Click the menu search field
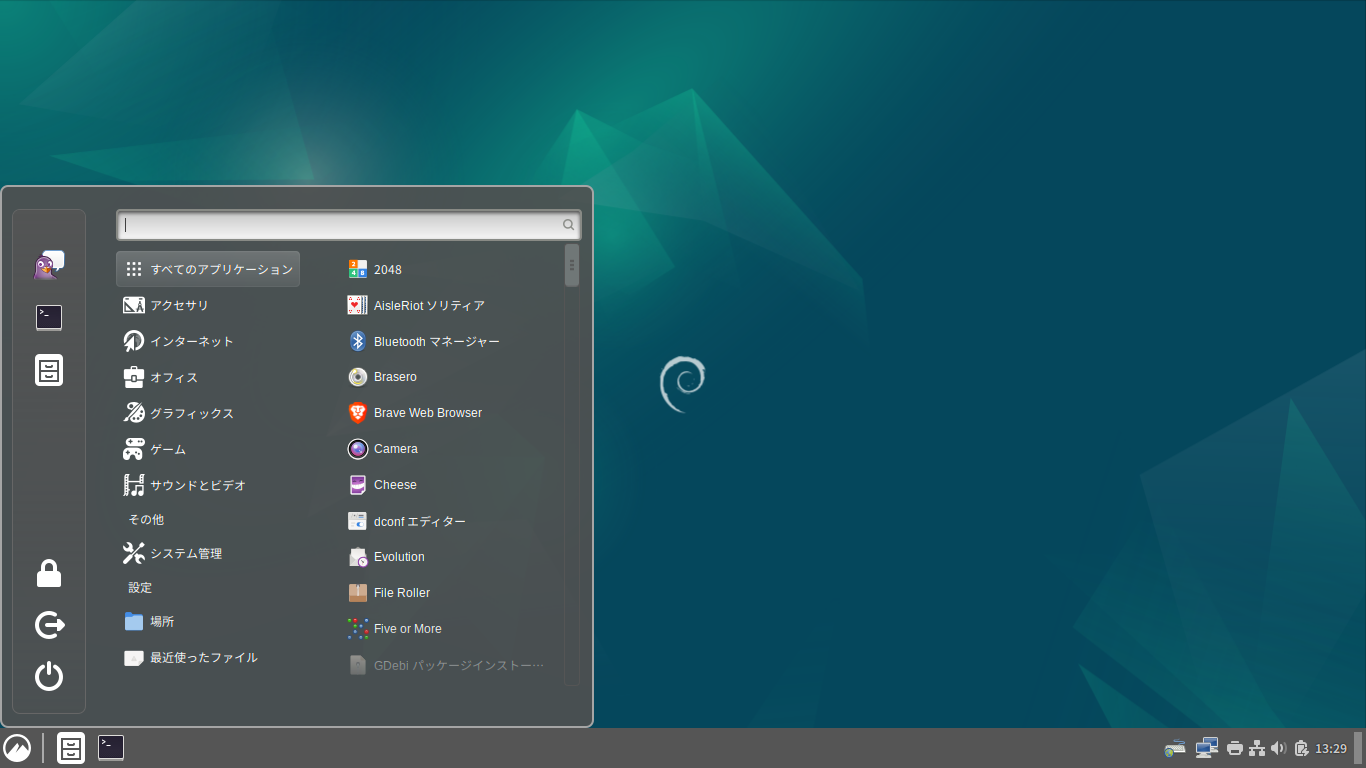The height and width of the screenshot is (768, 1366). (340, 225)
